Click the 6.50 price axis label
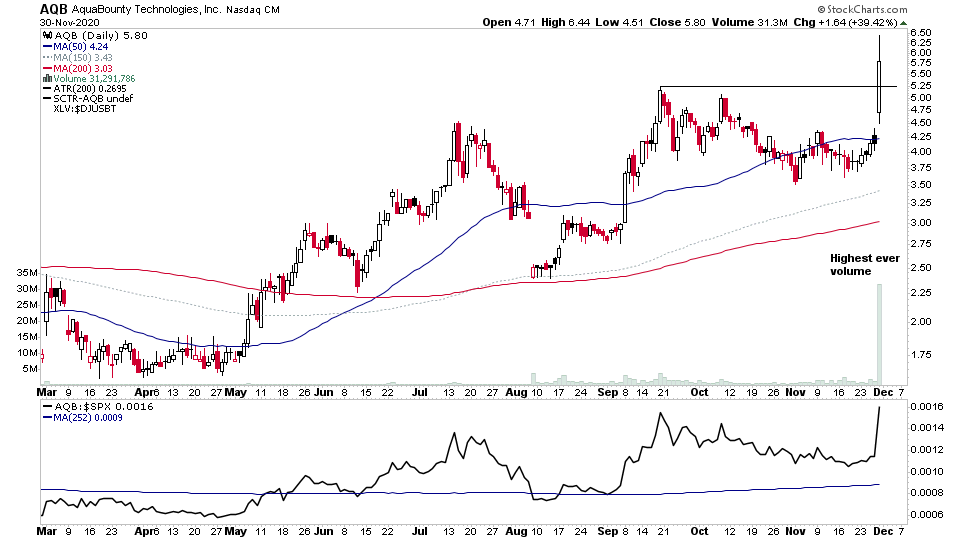Image resolution: width=960 pixels, height=540 pixels. [x=921, y=32]
